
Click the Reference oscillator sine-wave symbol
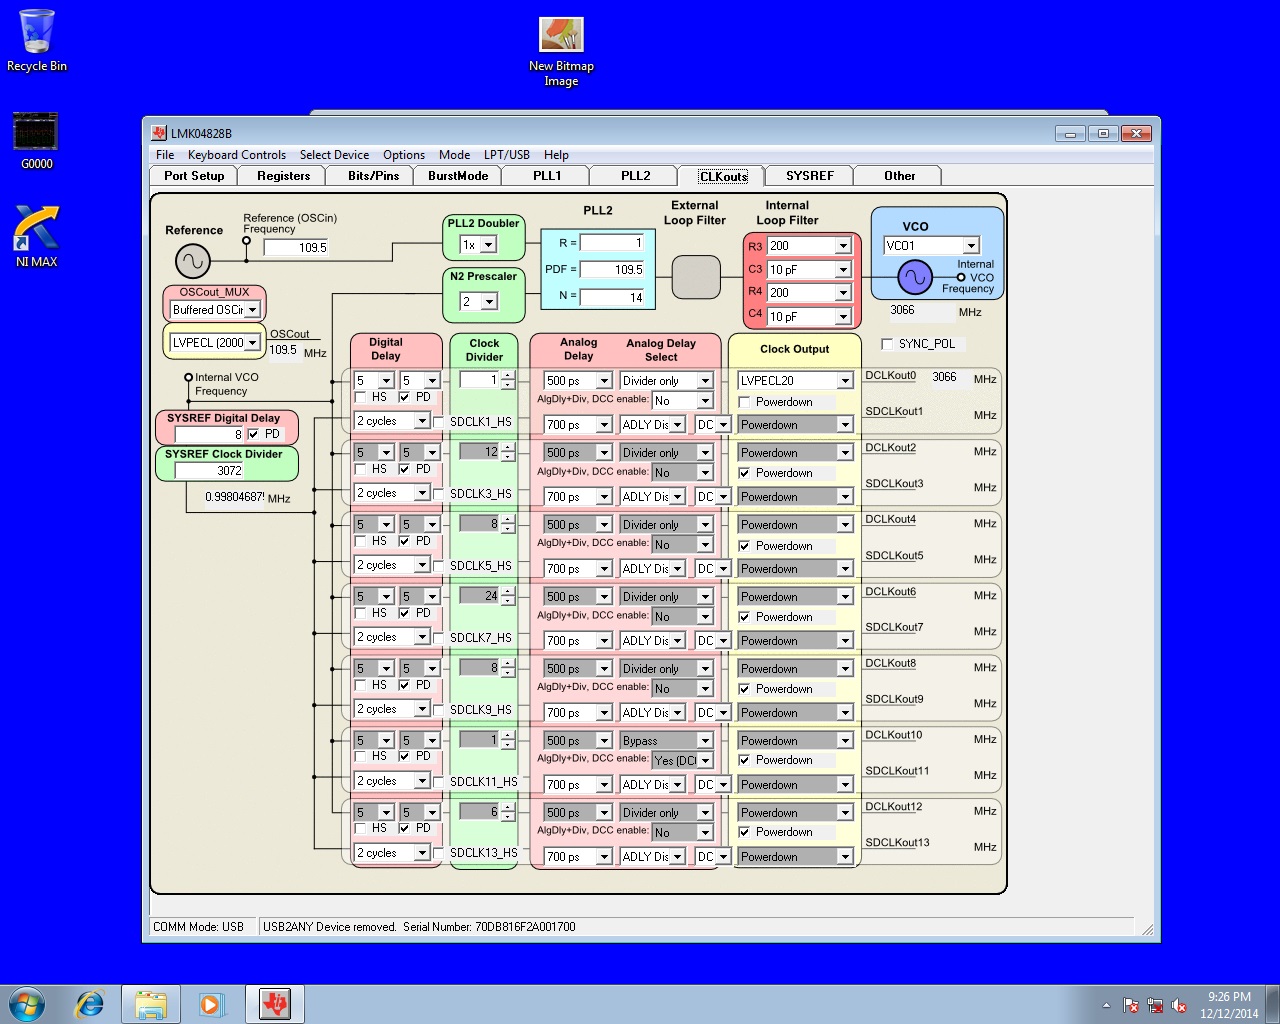pyautogui.click(x=192, y=262)
